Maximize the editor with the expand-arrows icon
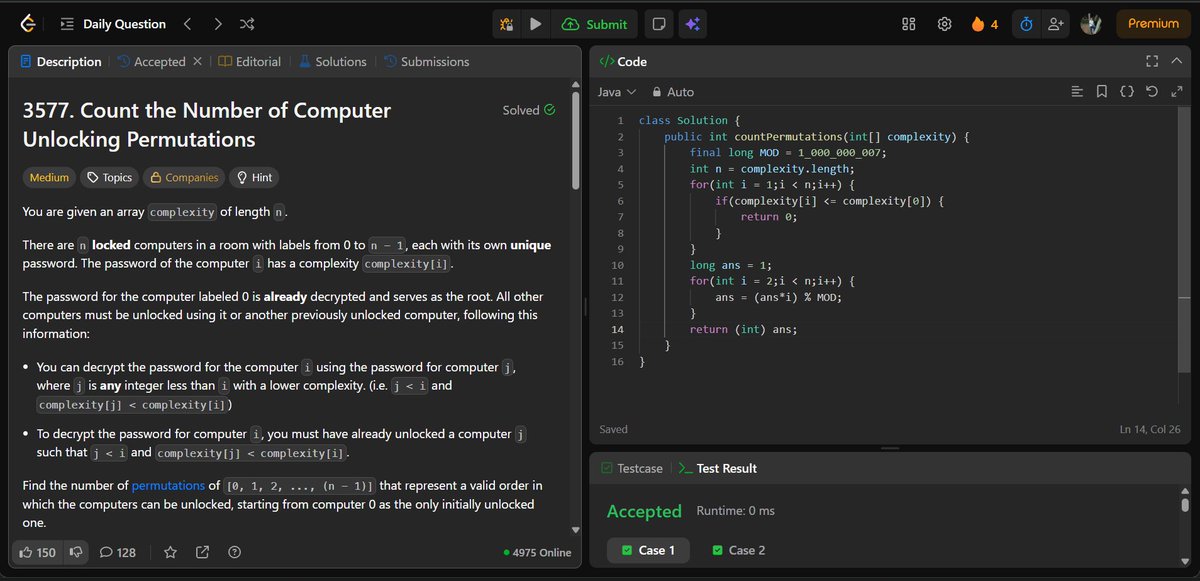The image size is (1200, 581). (1176, 91)
